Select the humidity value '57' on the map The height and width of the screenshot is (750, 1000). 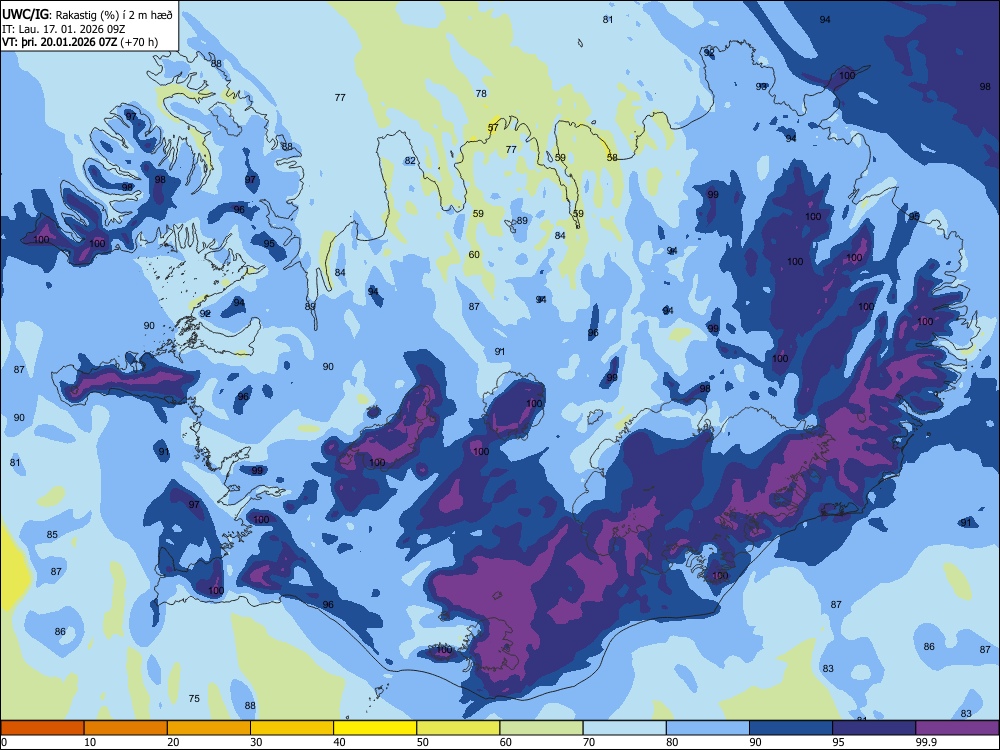pyautogui.click(x=493, y=128)
